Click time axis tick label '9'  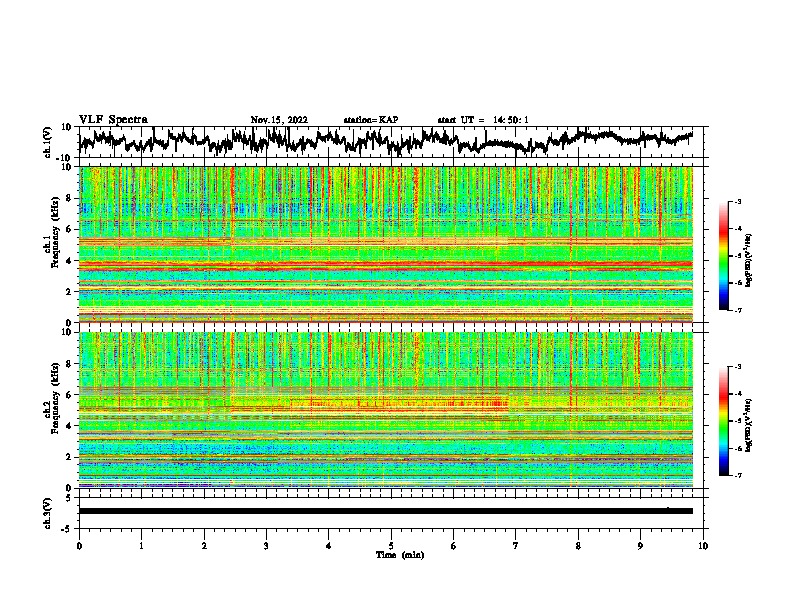point(640,546)
